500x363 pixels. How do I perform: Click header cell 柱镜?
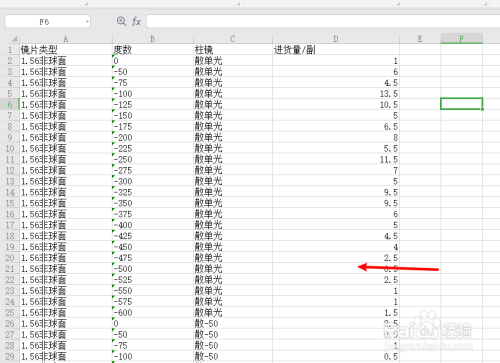233,50
